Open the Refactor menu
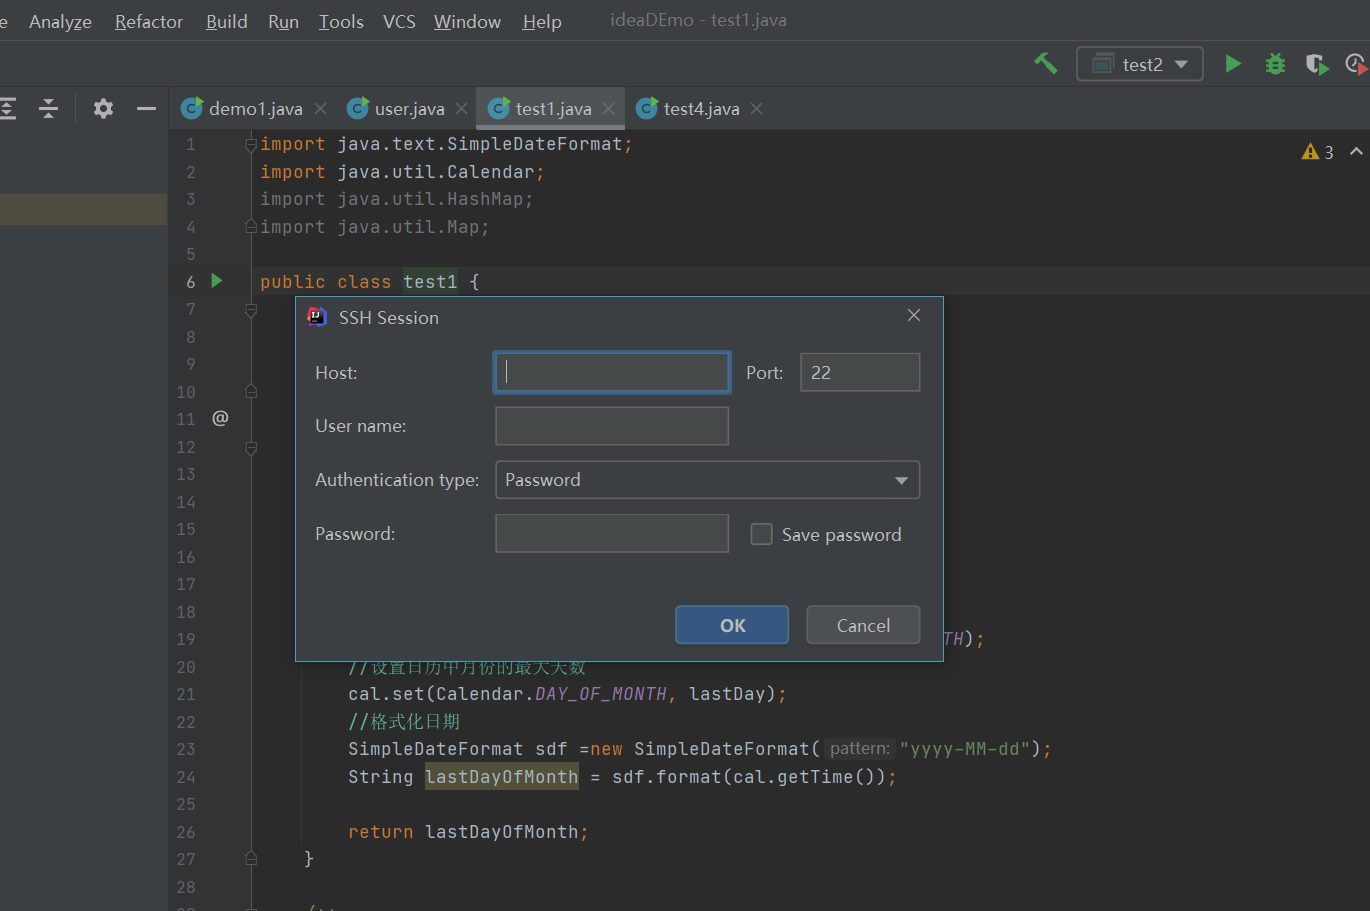Screen dimensions: 1370x911 149,21
